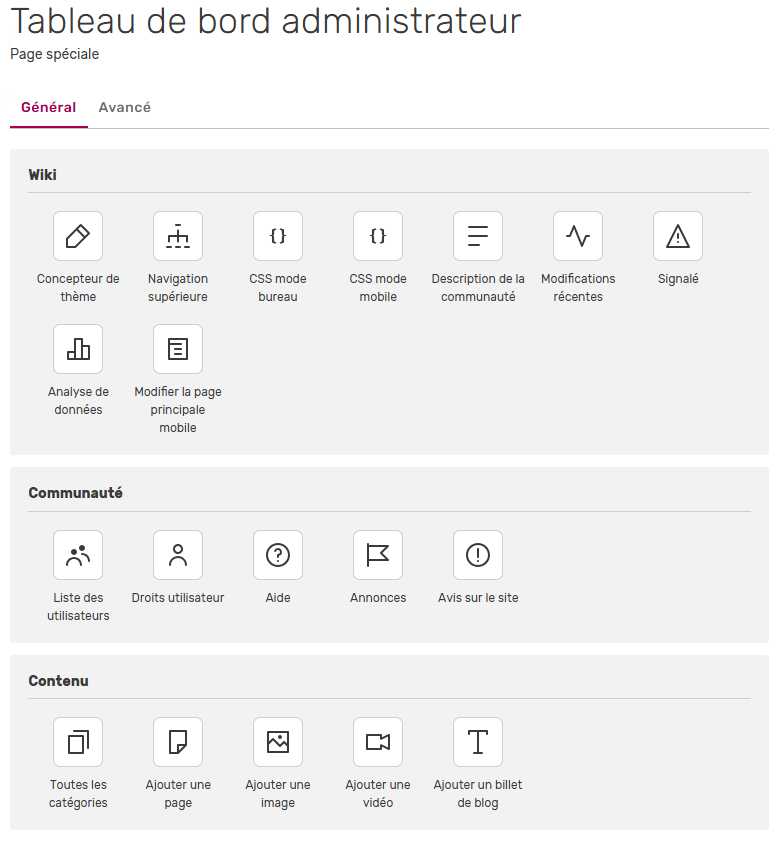Open the Concepteur de thème pencil icon
Screen dimensions: 779x846
tap(78, 236)
